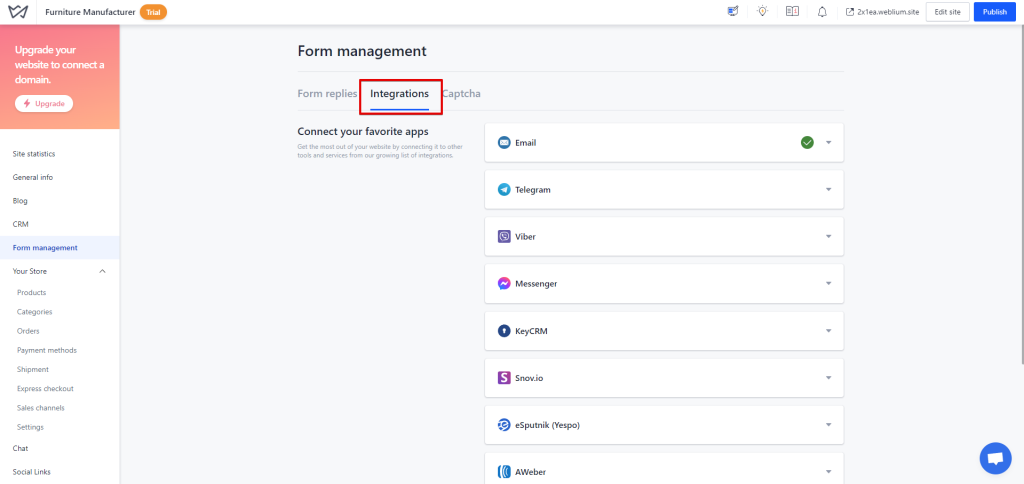
Task: Expand the Email integration row
Action: click(828, 142)
